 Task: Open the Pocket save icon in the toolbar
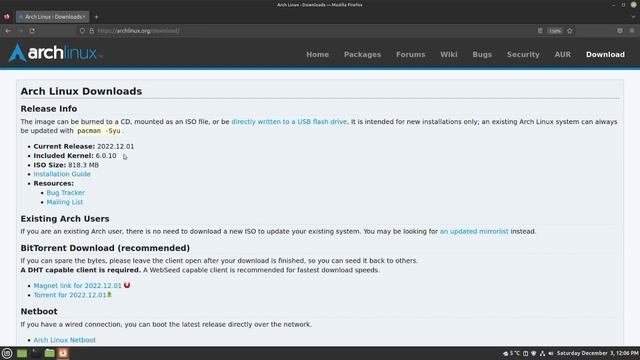(x=620, y=31)
